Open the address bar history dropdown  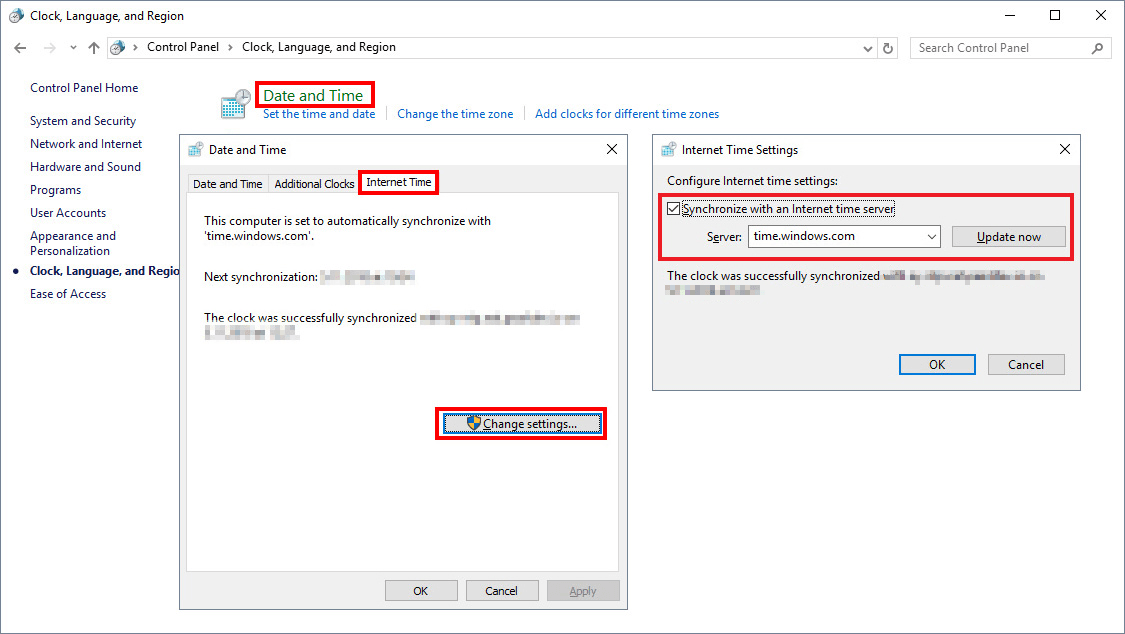[x=867, y=48]
